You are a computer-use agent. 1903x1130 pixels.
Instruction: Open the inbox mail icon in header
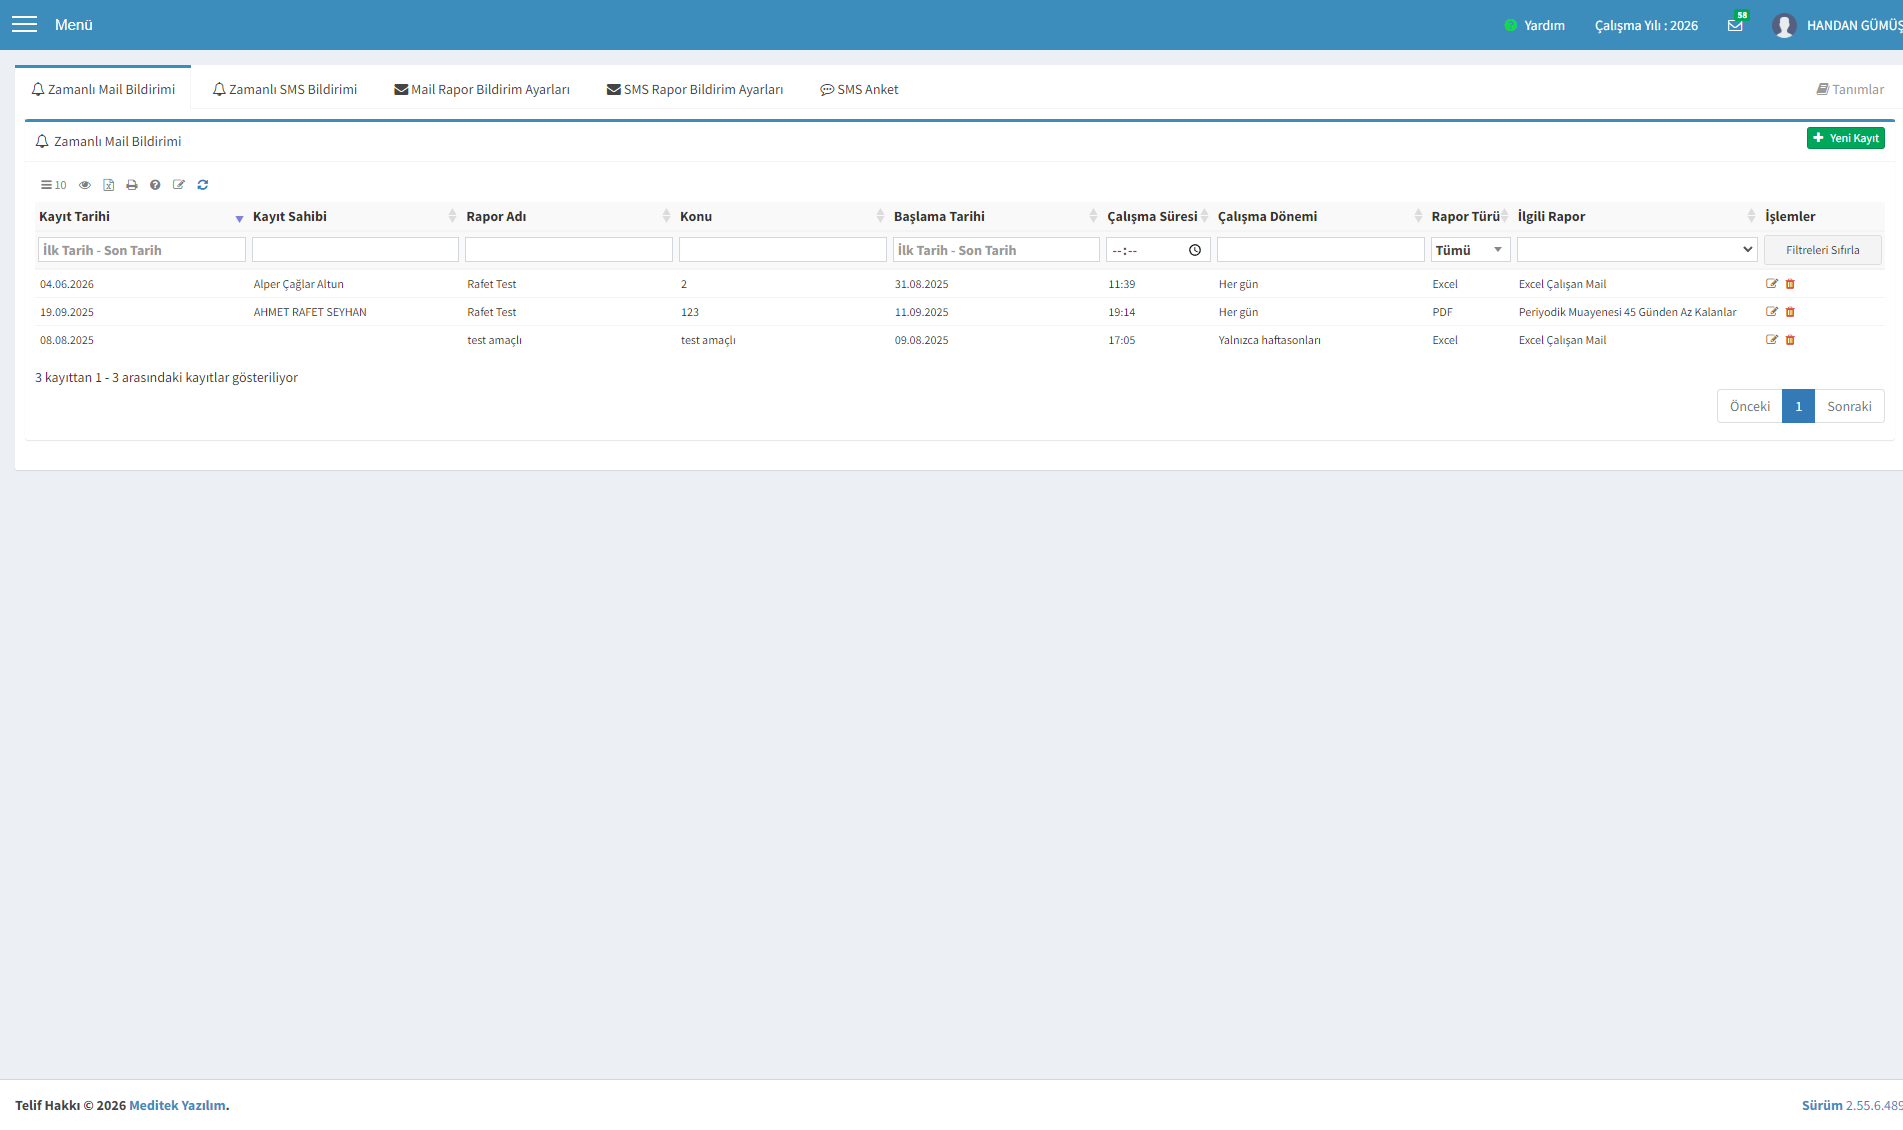(1735, 25)
